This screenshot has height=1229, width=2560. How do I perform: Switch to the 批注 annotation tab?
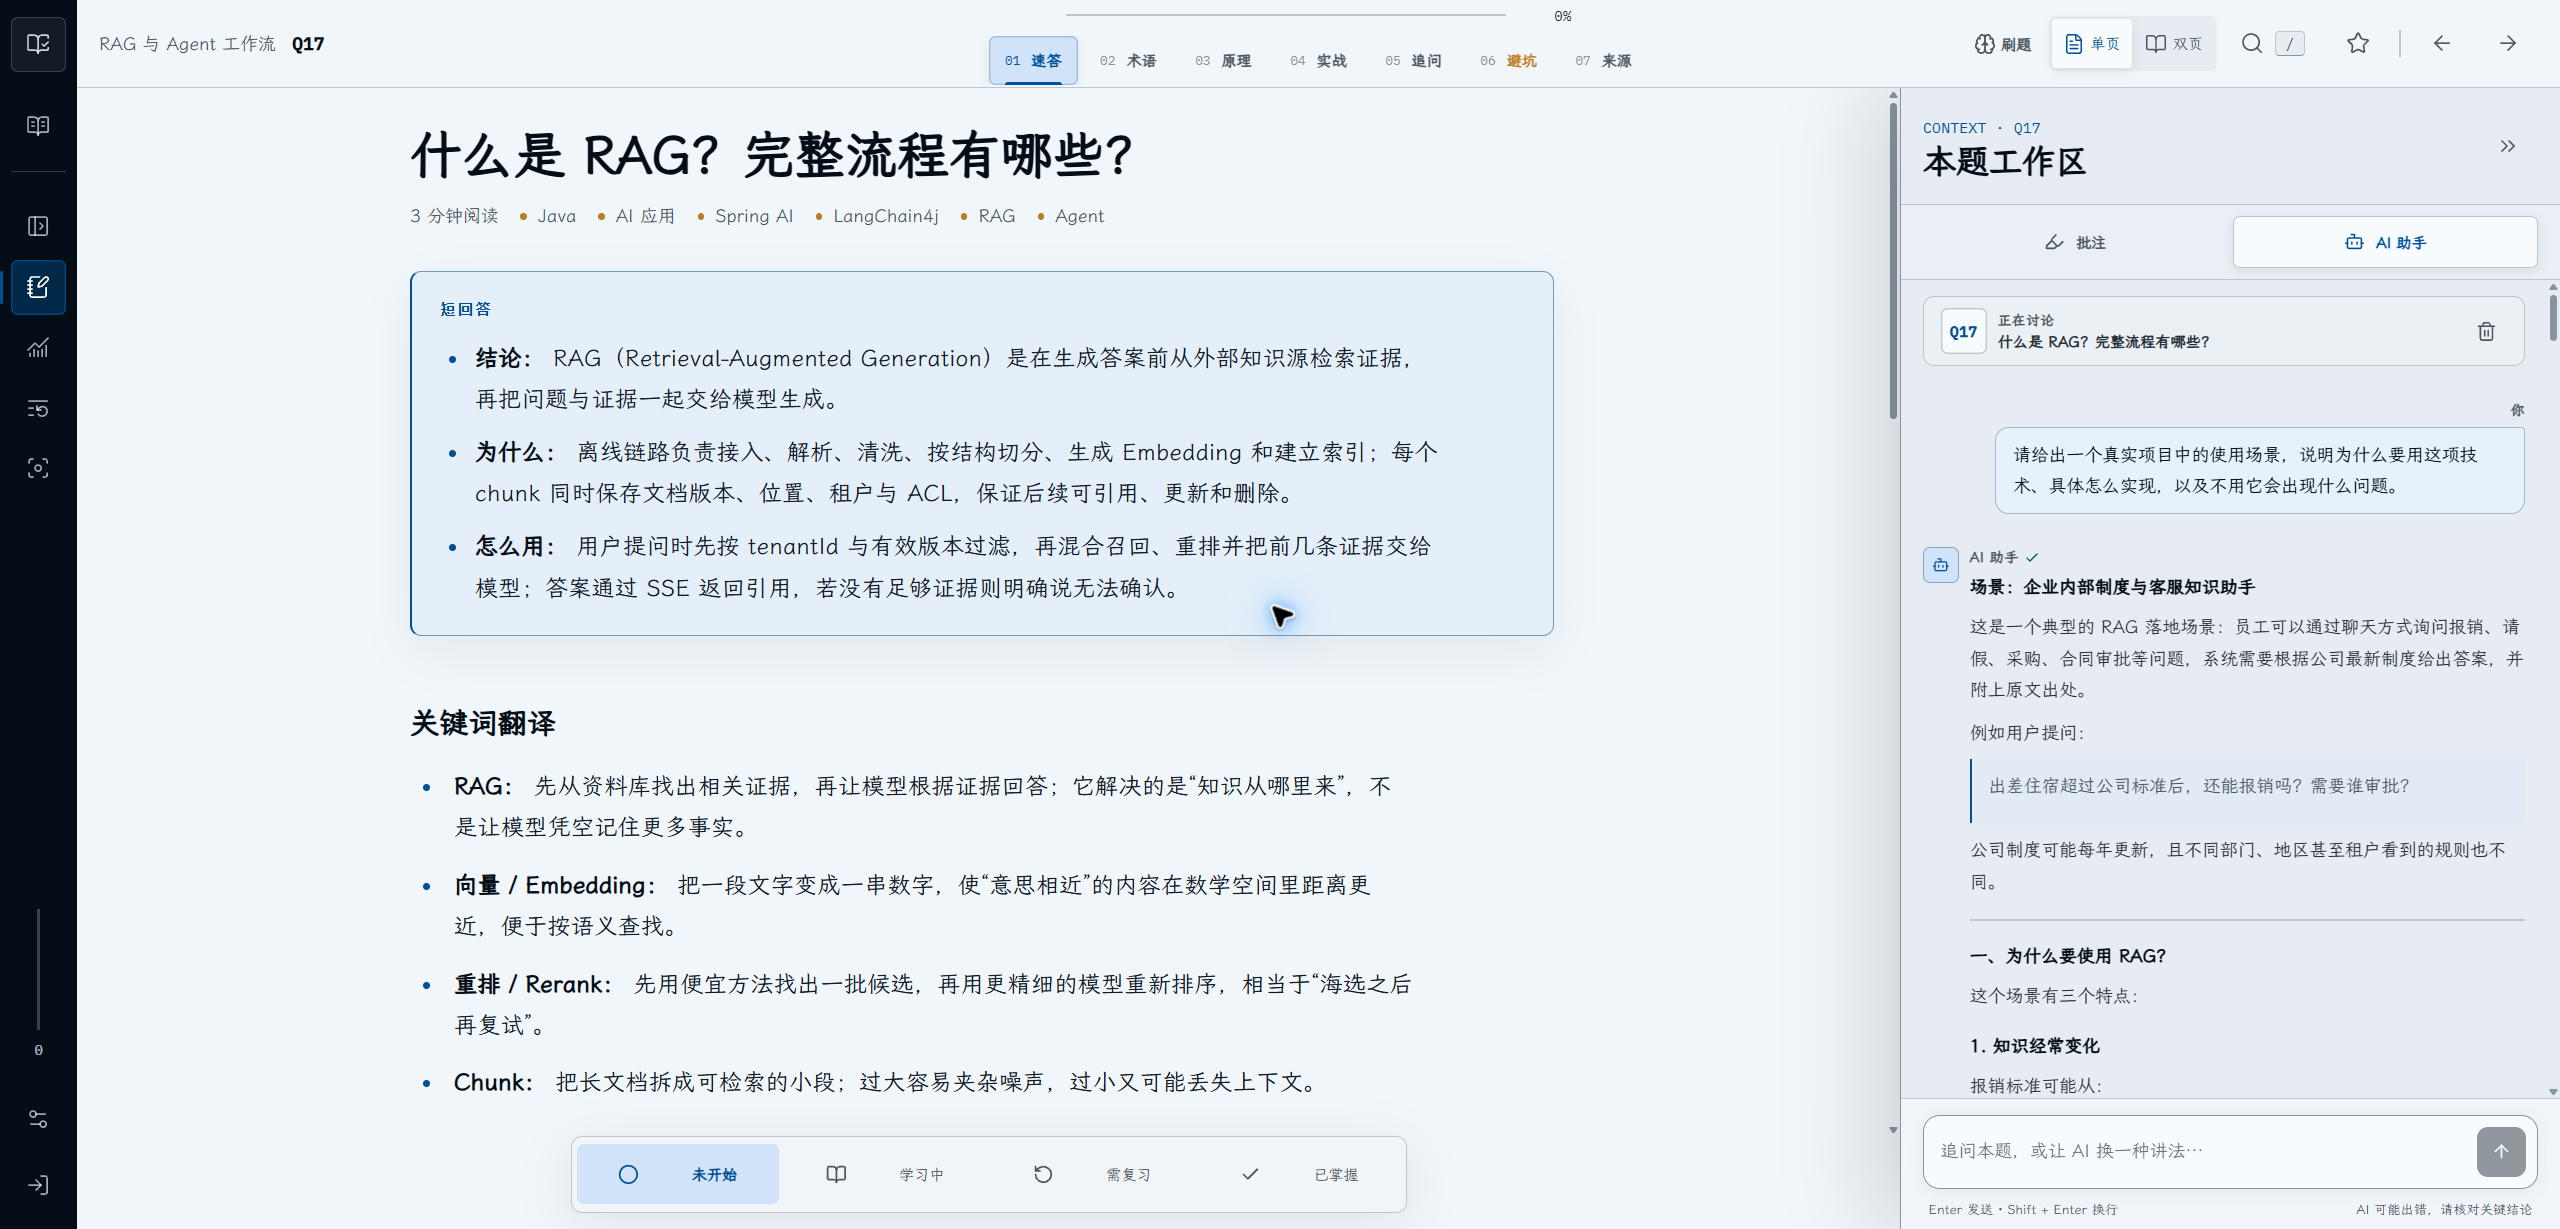click(x=2076, y=243)
